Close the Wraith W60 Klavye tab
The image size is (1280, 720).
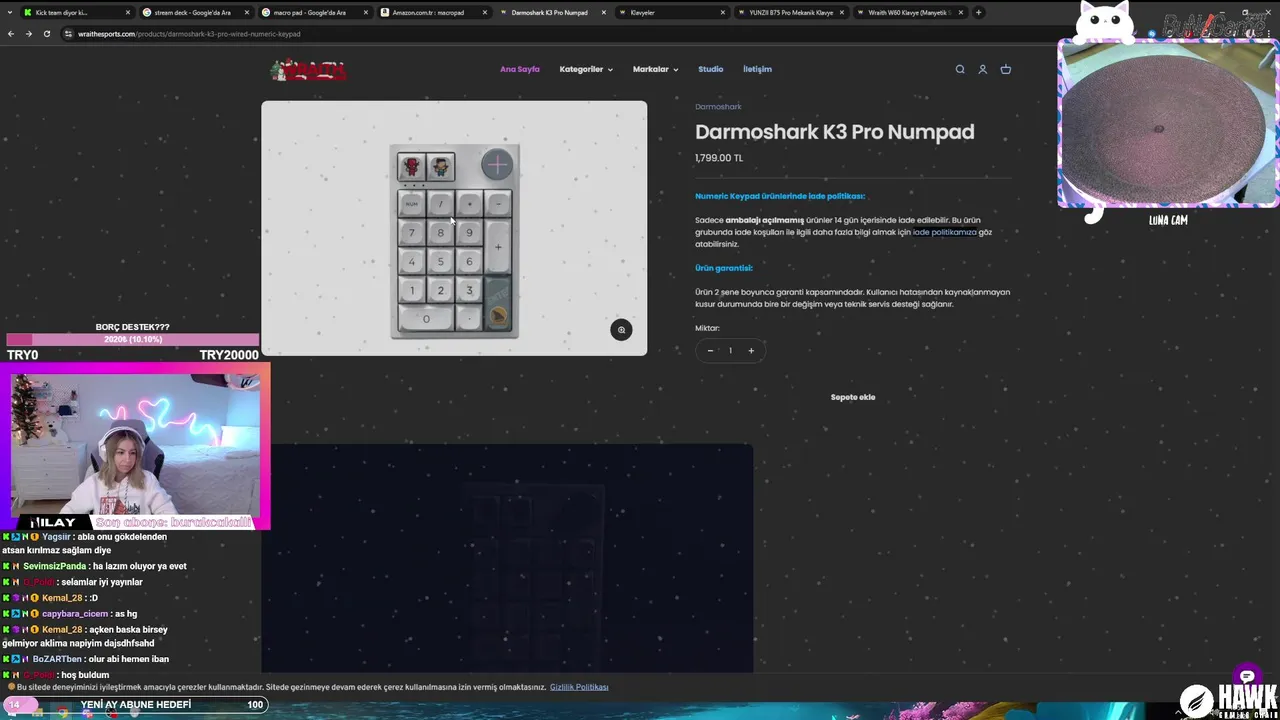[961, 12]
